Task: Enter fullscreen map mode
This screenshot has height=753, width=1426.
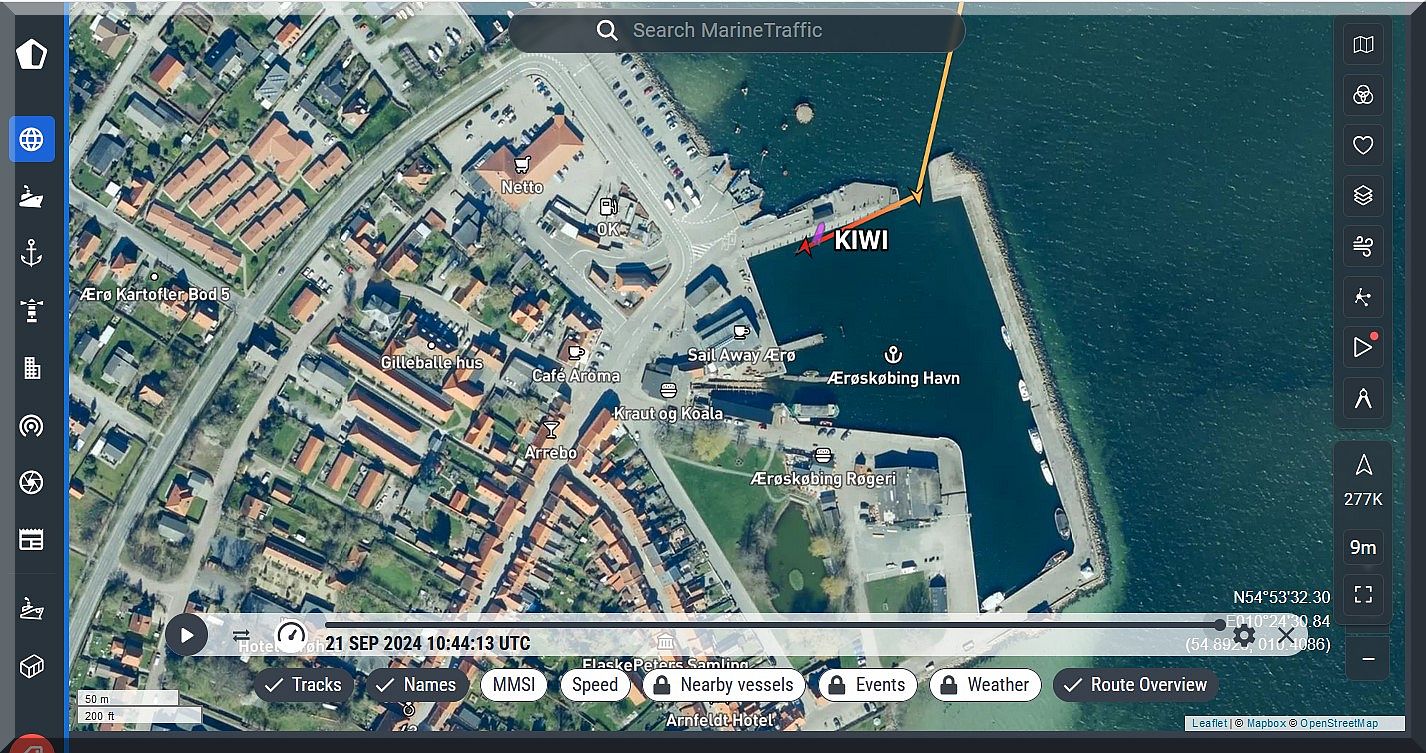Action: (x=1363, y=595)
